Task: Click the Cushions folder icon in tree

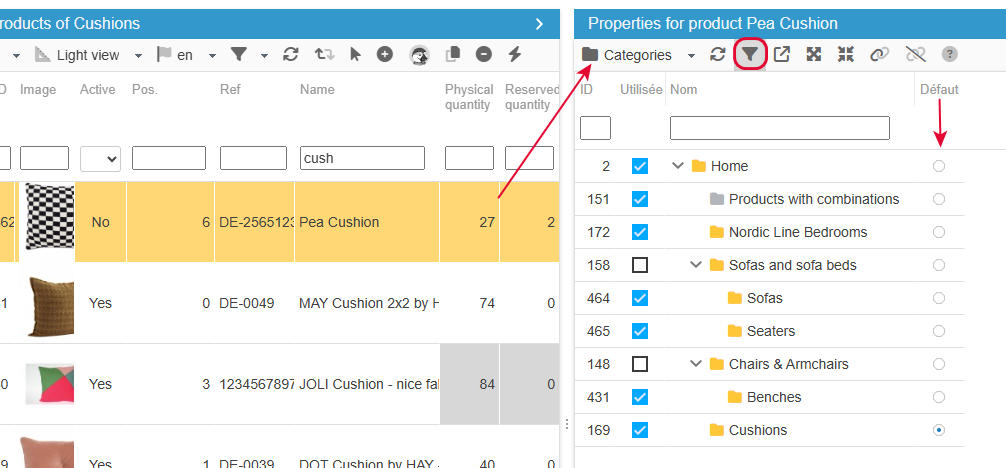Action: click(717, 430)
